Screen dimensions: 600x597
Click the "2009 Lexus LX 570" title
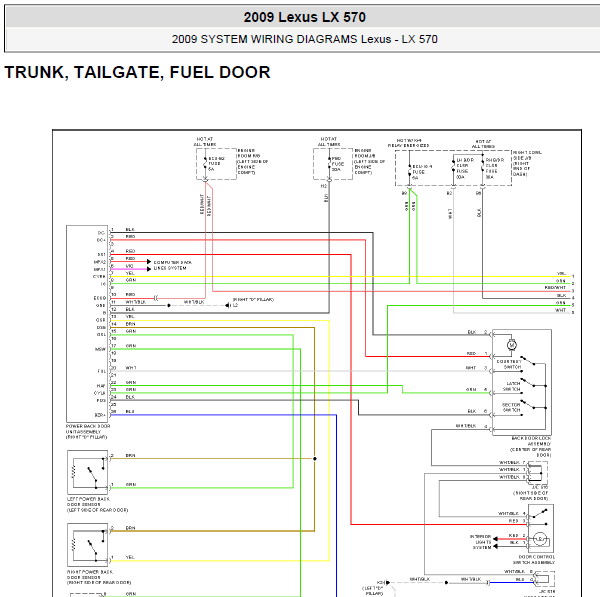click(x=305, y=17)
